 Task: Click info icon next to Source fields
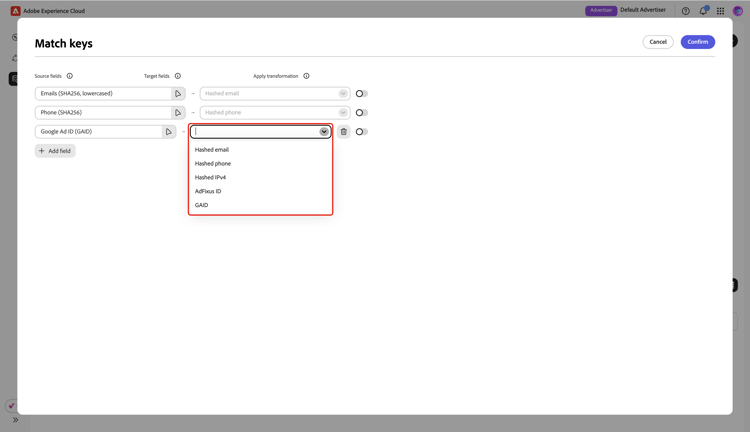[70, 76]
